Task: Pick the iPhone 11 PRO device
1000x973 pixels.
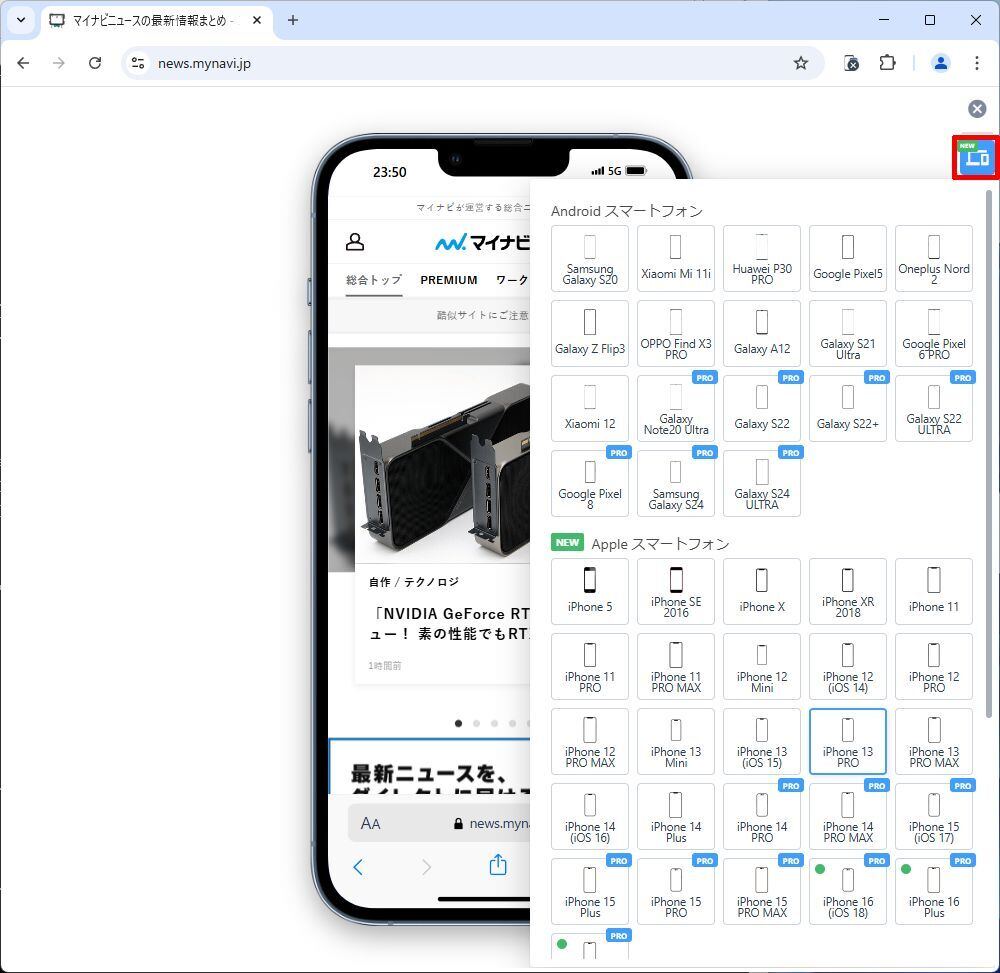Action: coord(590,667)
